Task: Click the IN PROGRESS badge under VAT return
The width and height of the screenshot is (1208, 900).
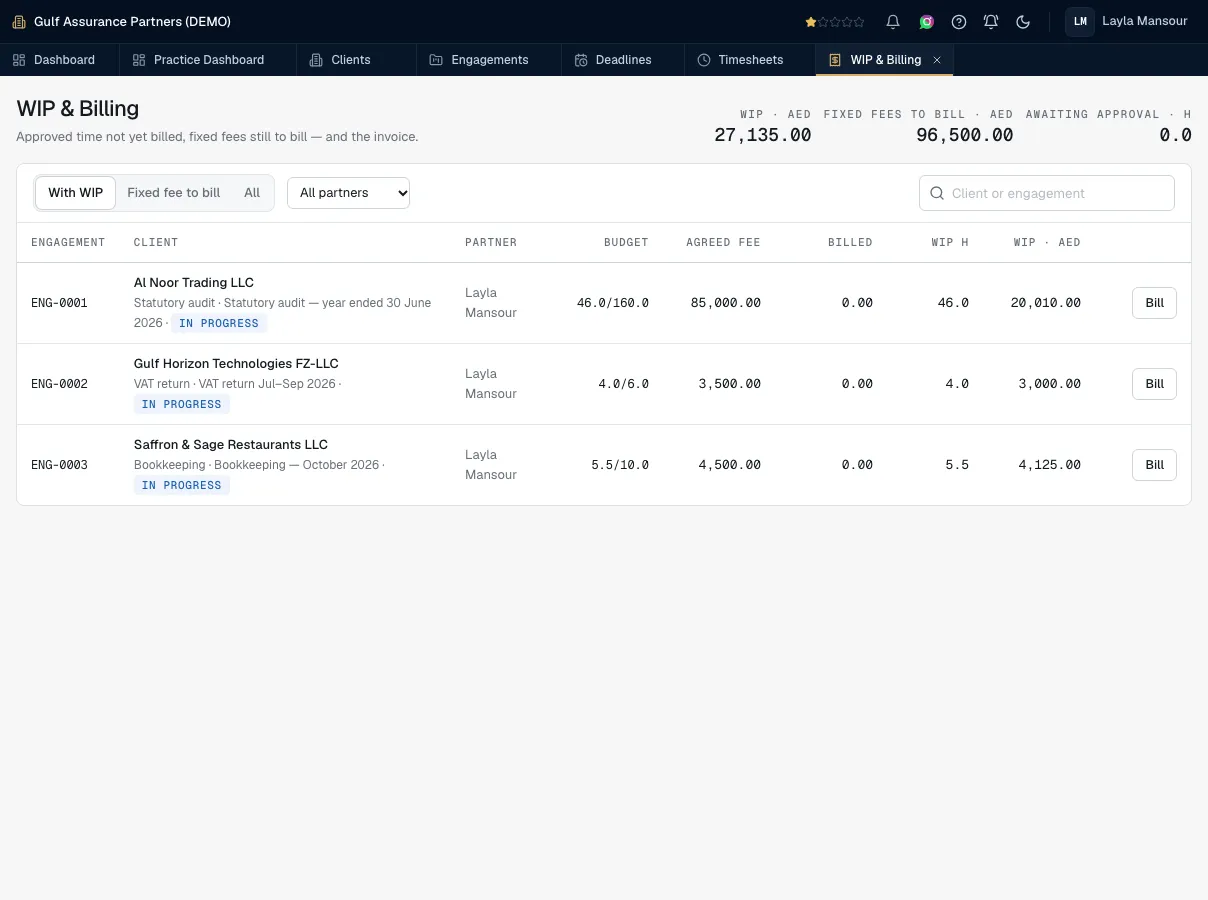Action: tap(182, 404)
